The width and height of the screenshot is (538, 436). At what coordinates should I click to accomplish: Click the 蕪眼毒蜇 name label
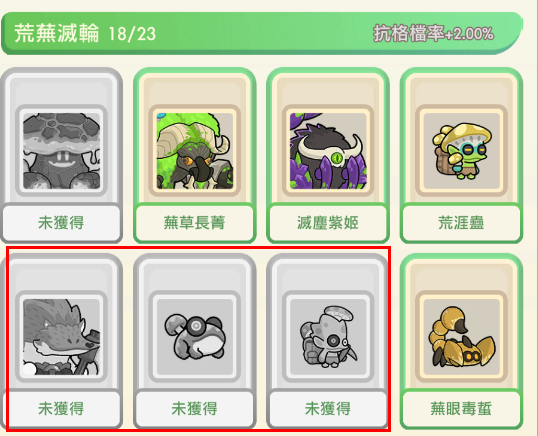(461, 409)
